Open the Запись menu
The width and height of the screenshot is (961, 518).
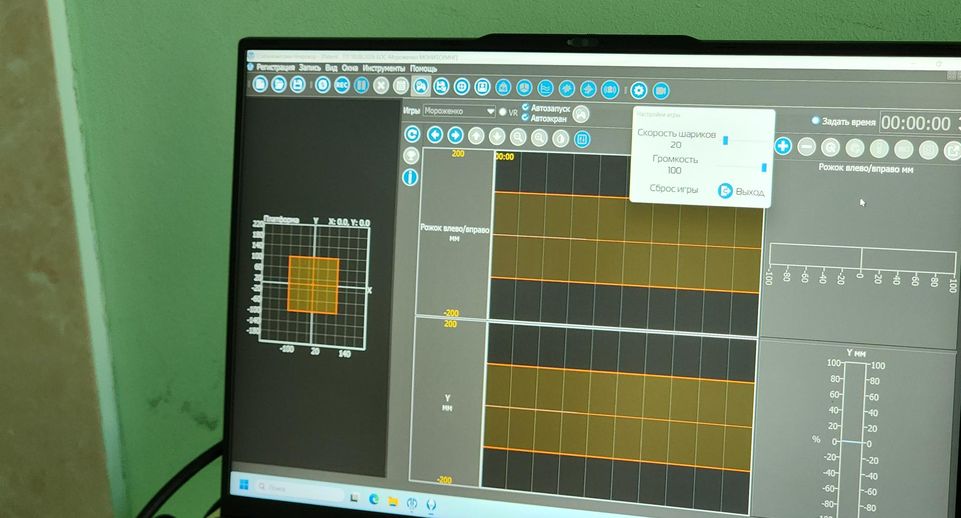[x=310, y=67]
